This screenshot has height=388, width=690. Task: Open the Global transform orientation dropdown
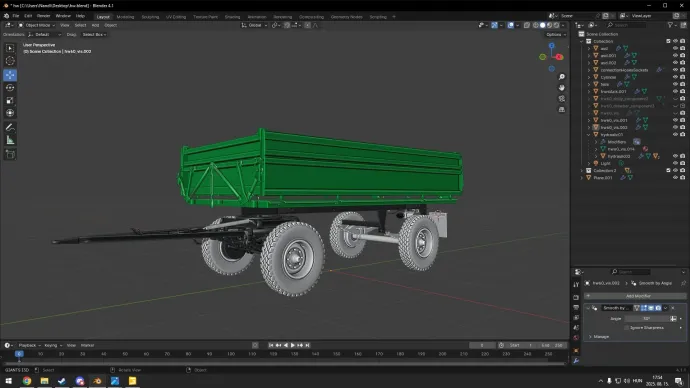tap(254, 26)
